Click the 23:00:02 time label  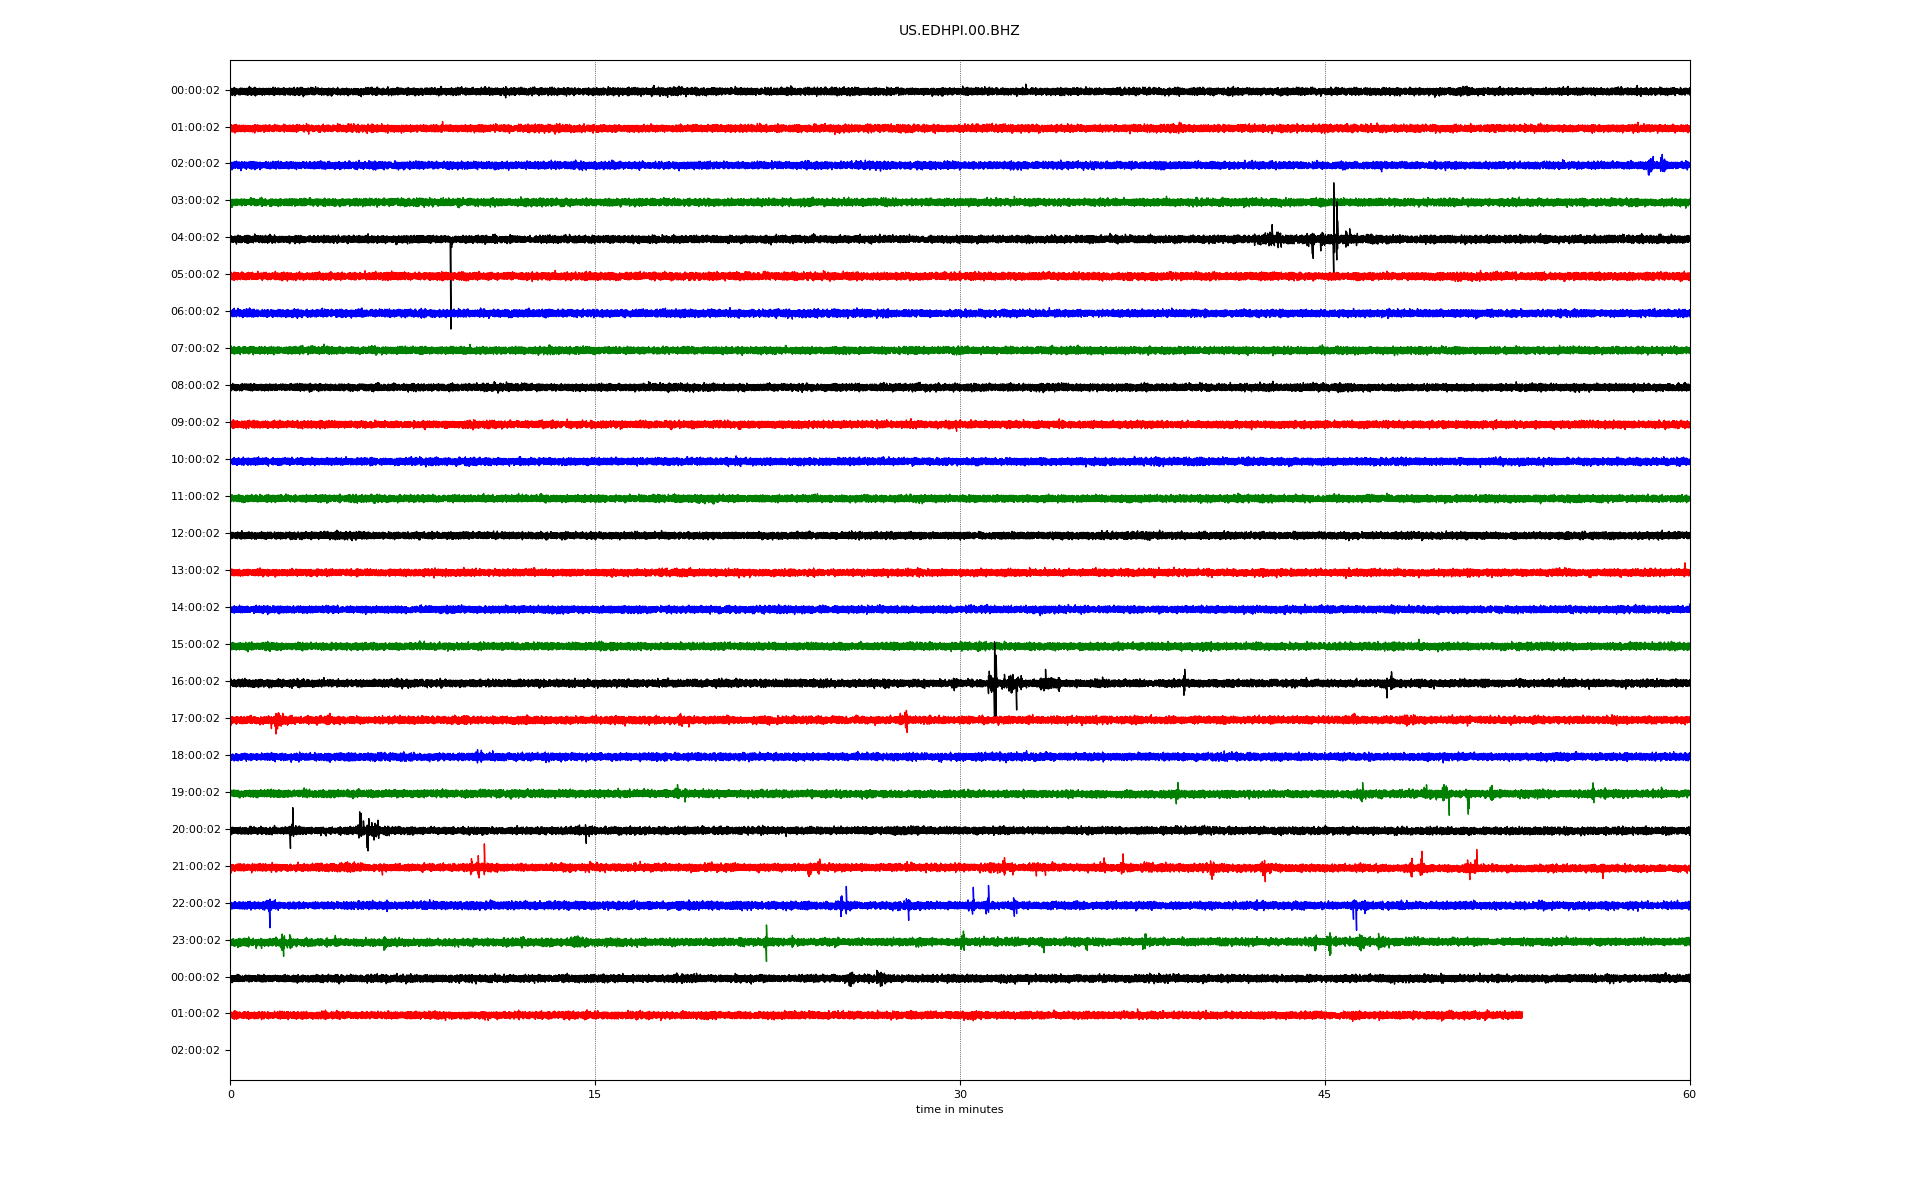[x=195, y=941]
